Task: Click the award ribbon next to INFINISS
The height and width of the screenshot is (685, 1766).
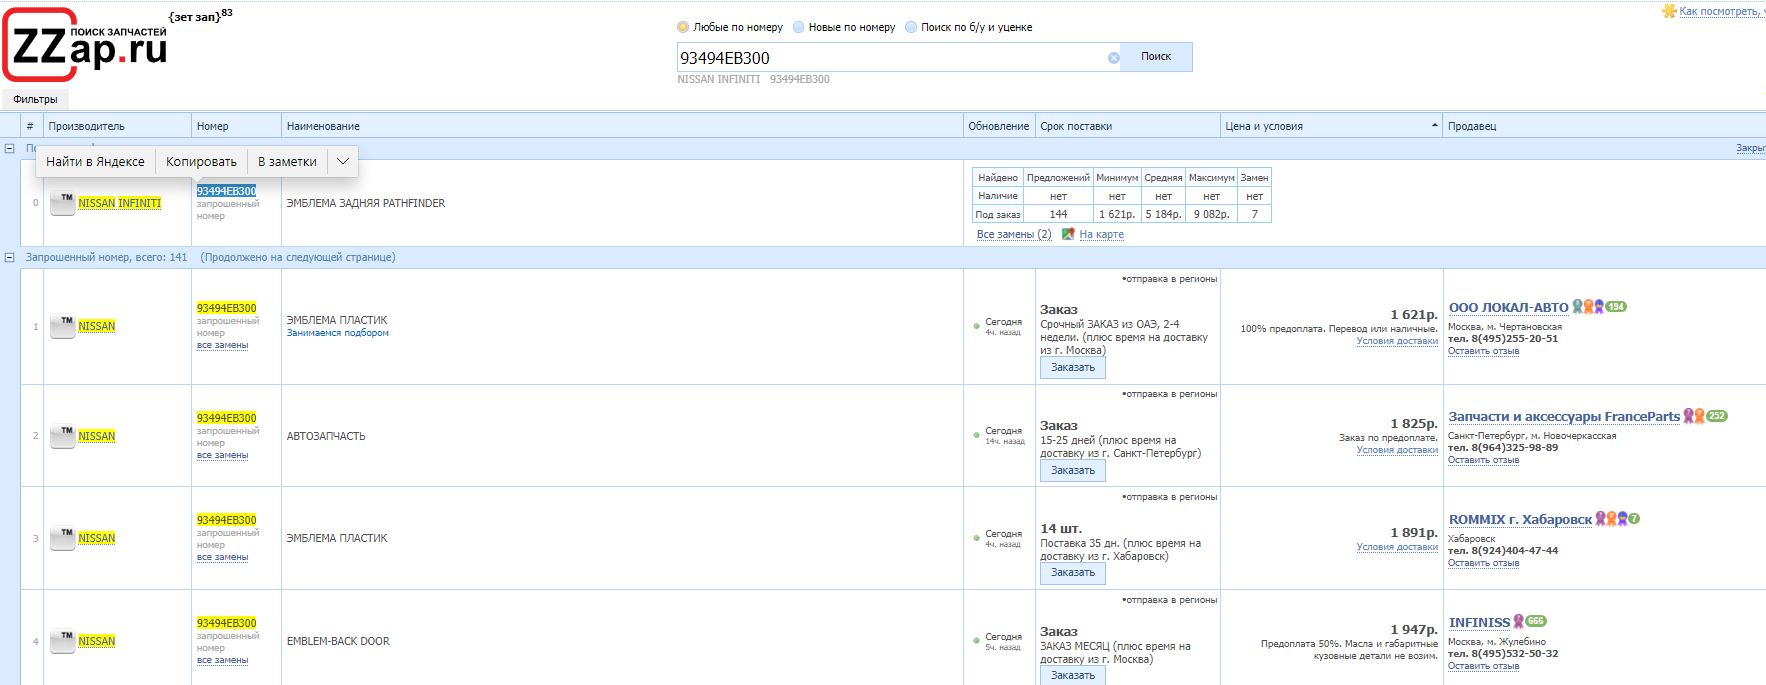Action: click(1518, 621)
